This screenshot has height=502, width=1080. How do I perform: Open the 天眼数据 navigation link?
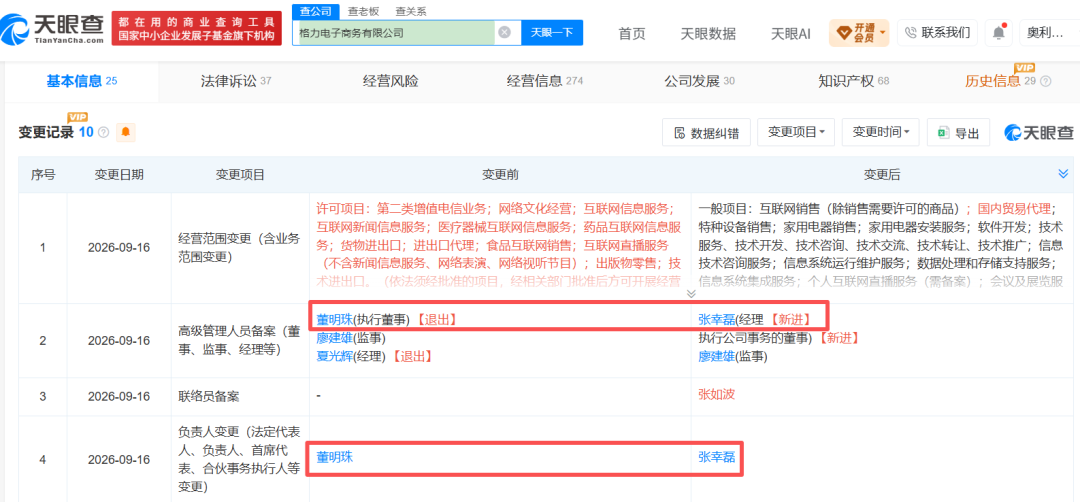(x=707, y=33)
